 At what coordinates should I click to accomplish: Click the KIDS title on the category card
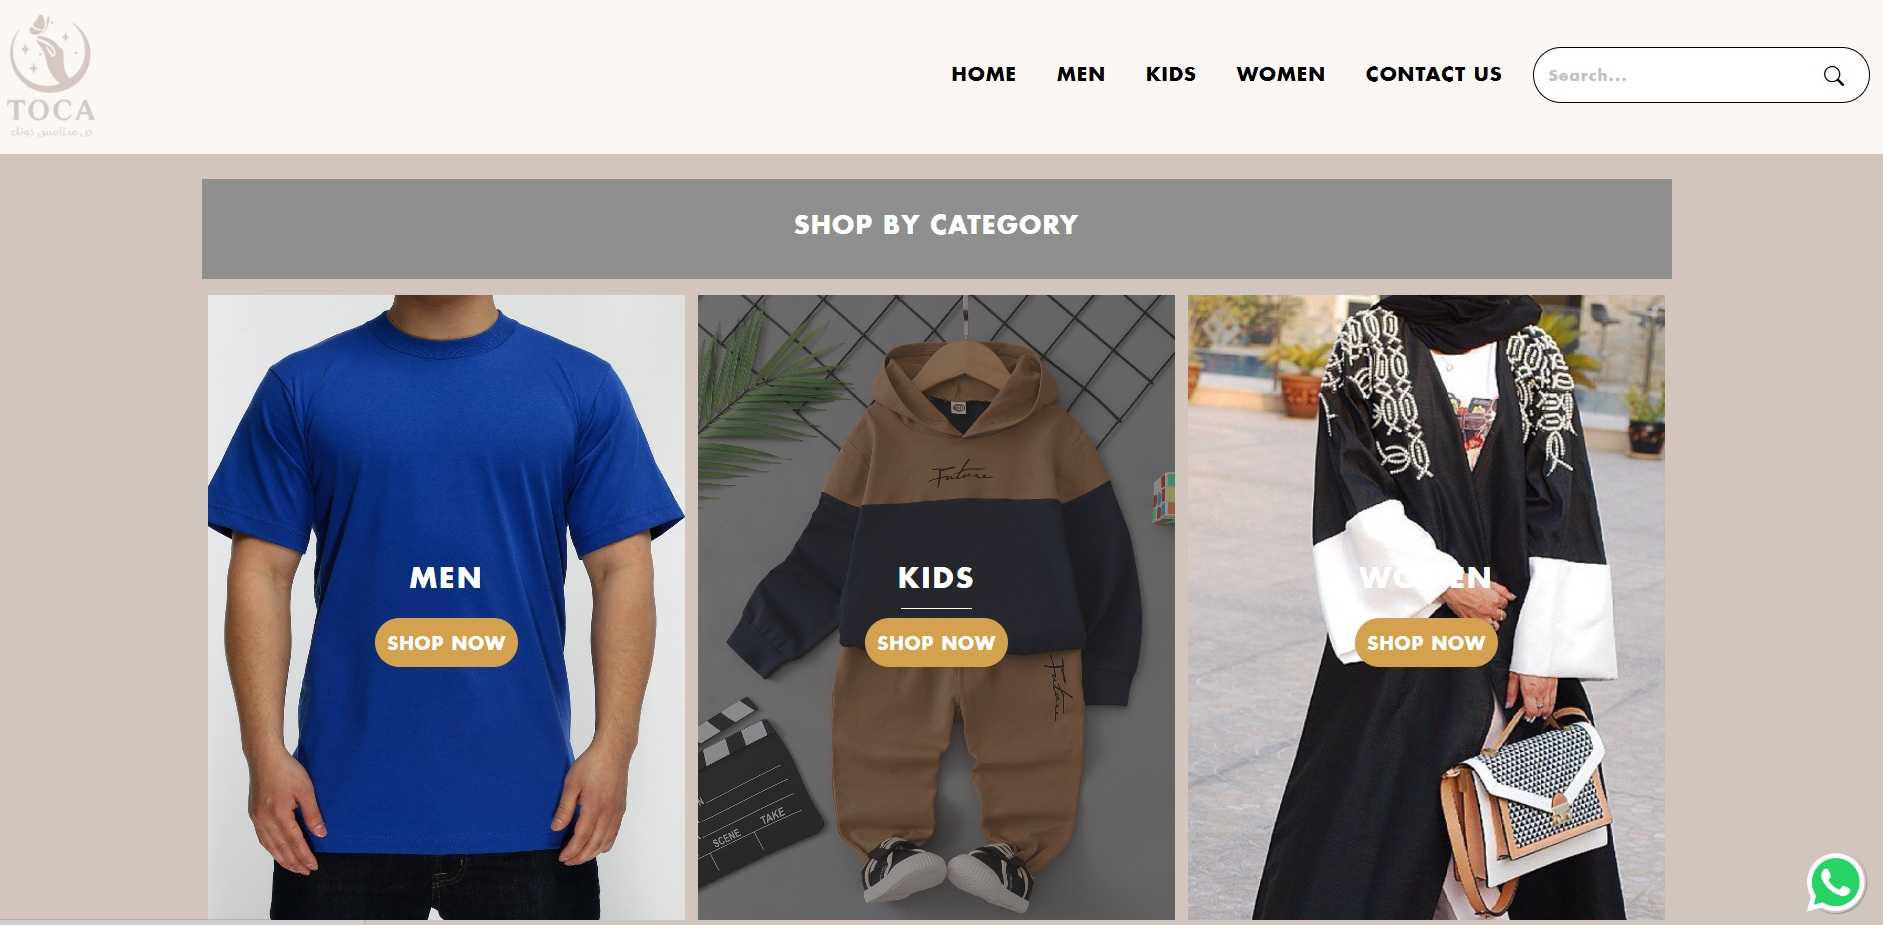tap(936, 578)
